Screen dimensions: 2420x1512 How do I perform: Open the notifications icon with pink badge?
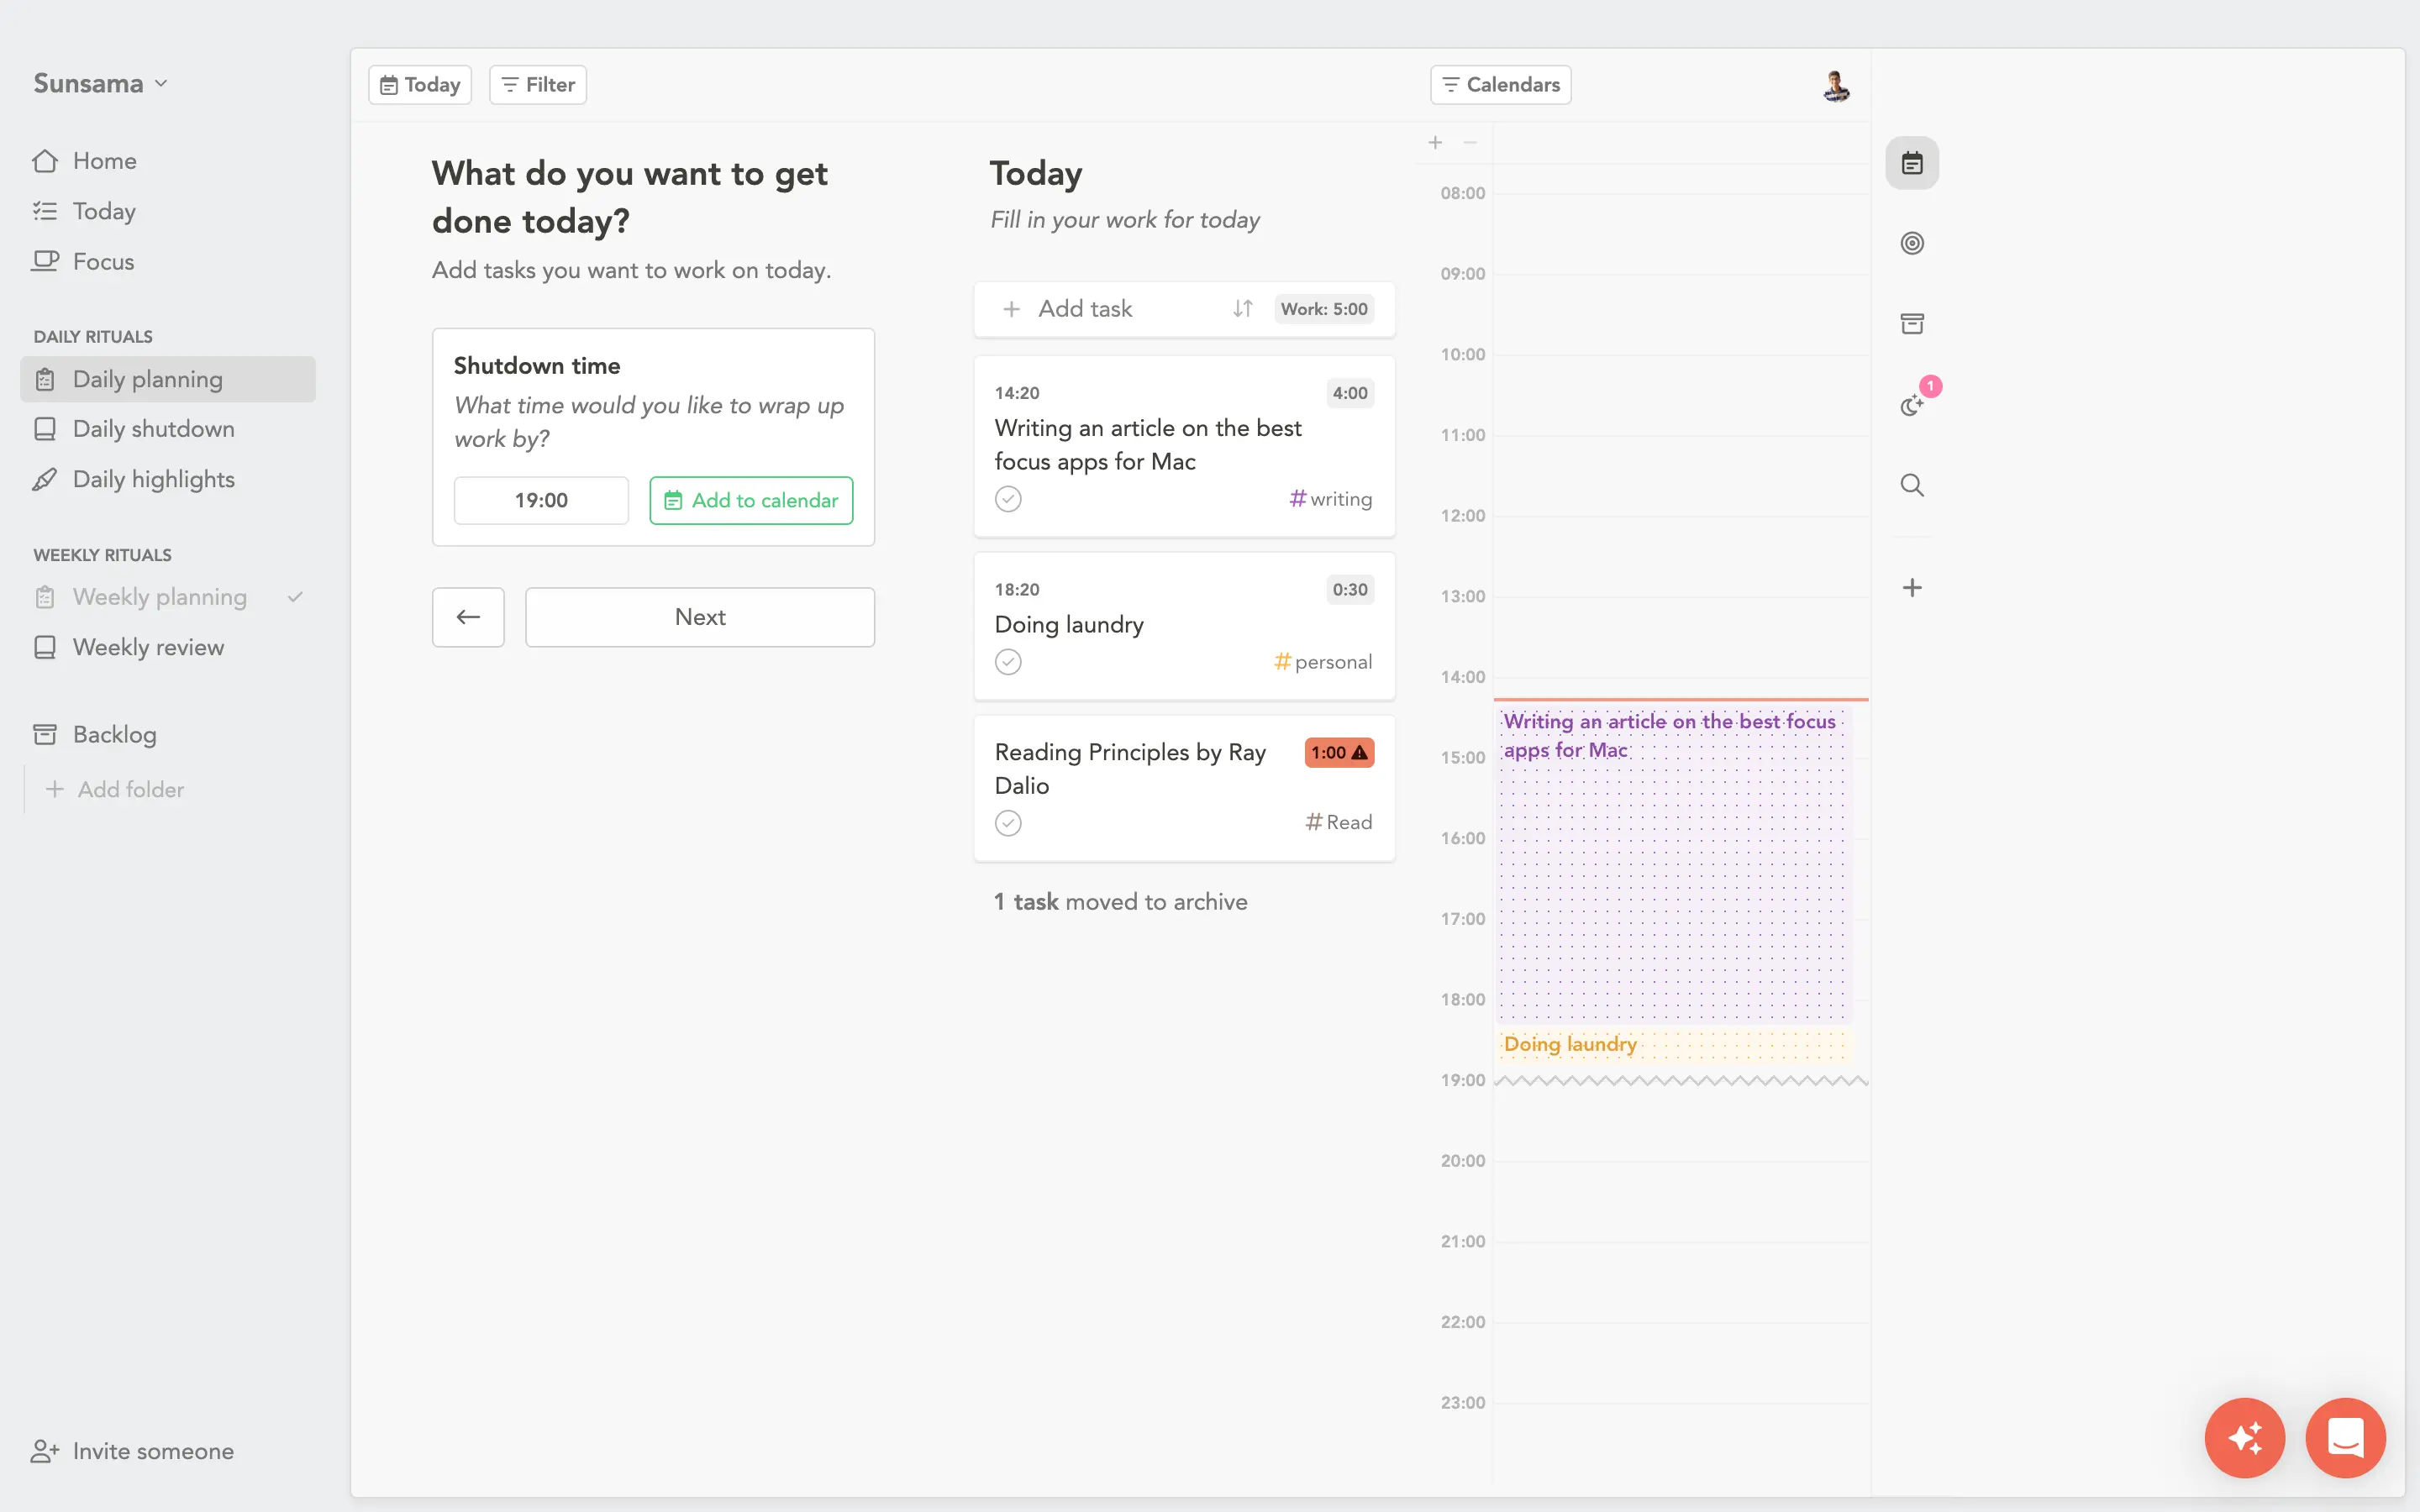point(1913,403)
